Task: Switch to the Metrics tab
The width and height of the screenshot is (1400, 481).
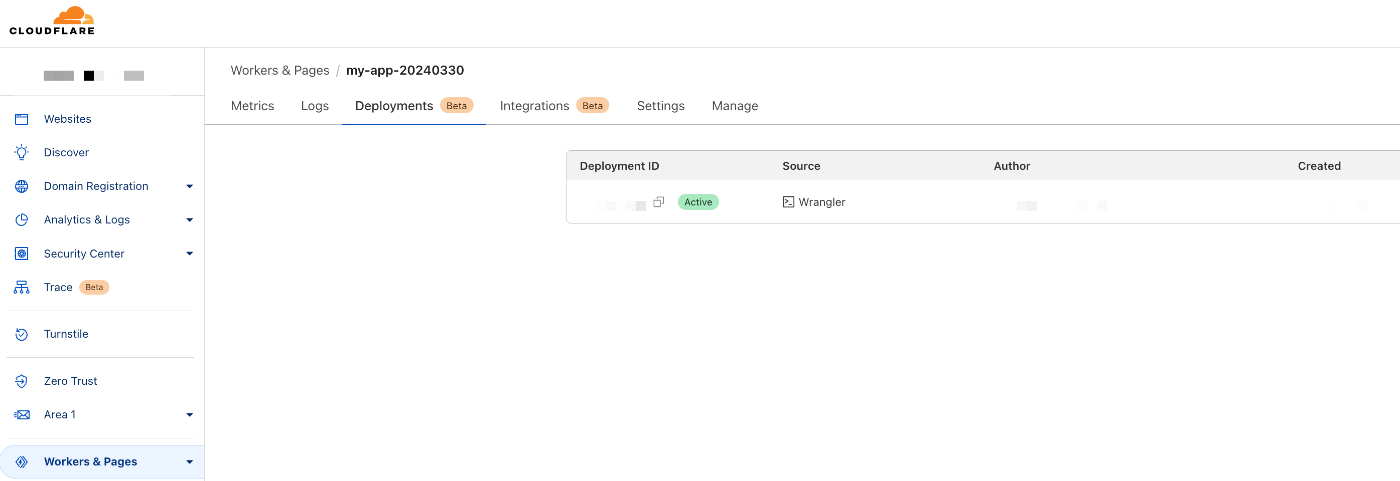Action: 252,106
